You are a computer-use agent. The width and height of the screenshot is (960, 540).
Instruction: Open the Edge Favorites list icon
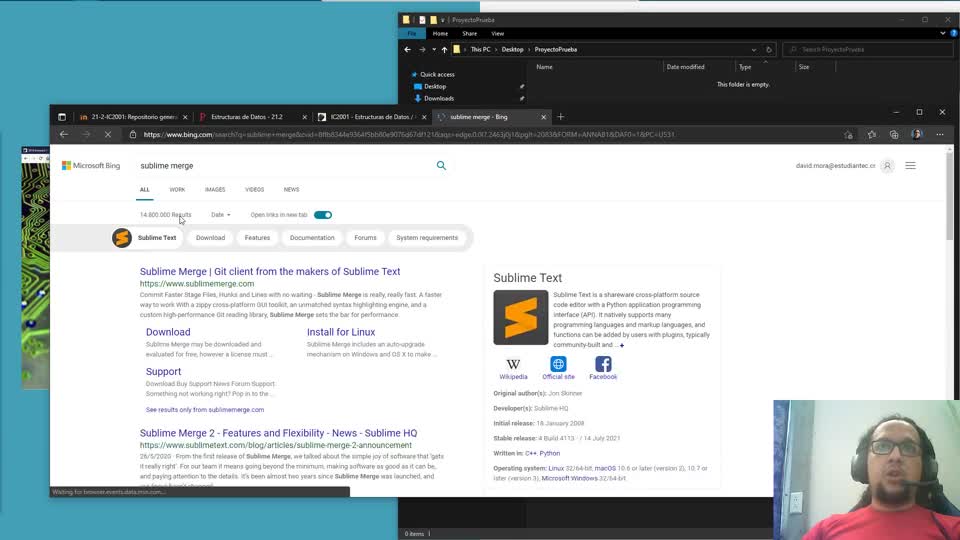click(871, 135)
